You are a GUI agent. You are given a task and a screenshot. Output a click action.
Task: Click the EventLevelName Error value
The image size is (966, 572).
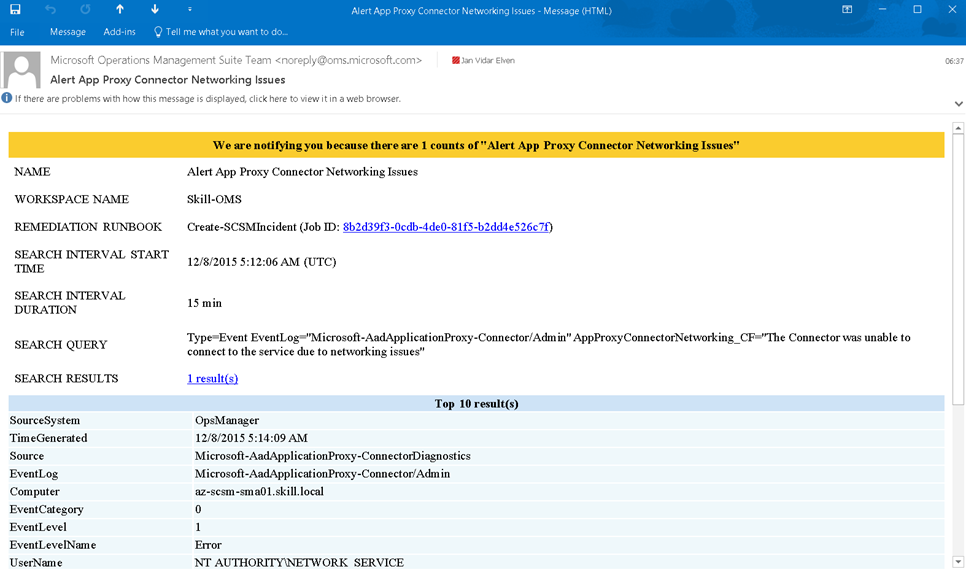pyautogui.click(x=208, y=545)
